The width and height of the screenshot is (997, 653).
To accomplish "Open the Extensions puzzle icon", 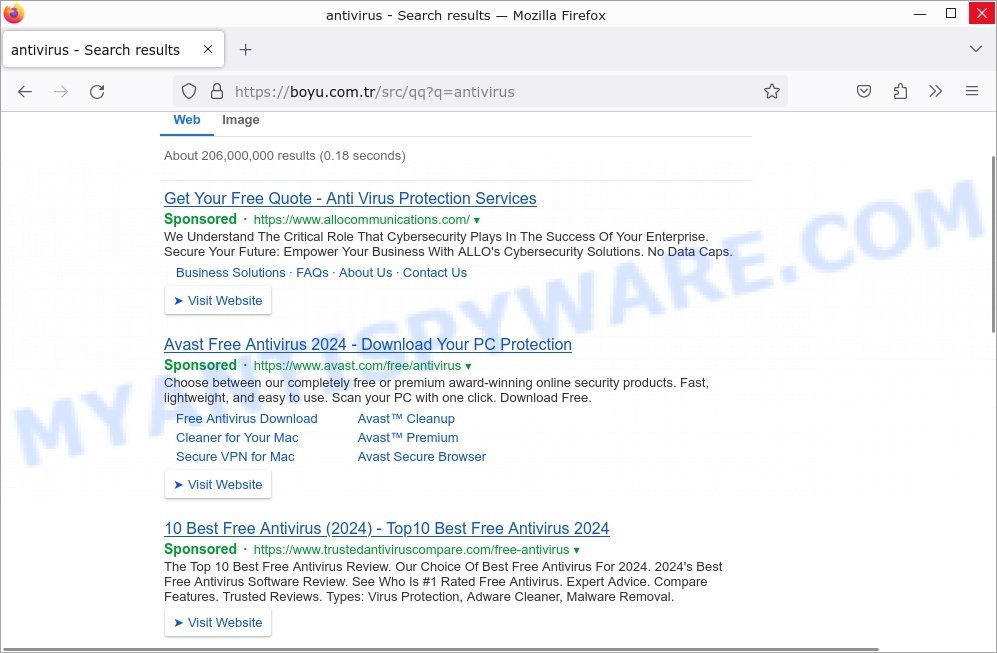I will [x=900, y=92].
